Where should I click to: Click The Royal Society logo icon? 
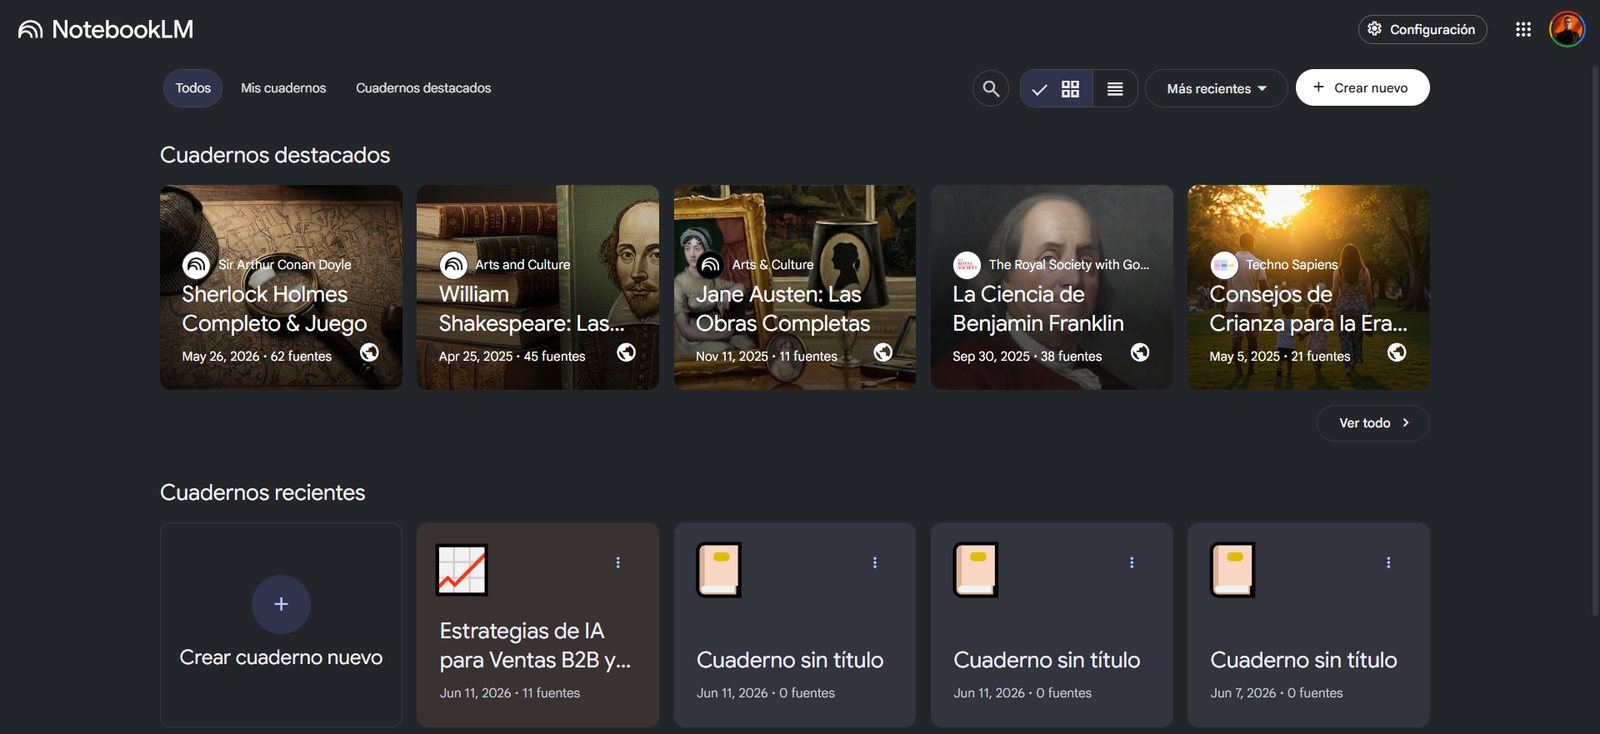[967, 265]
